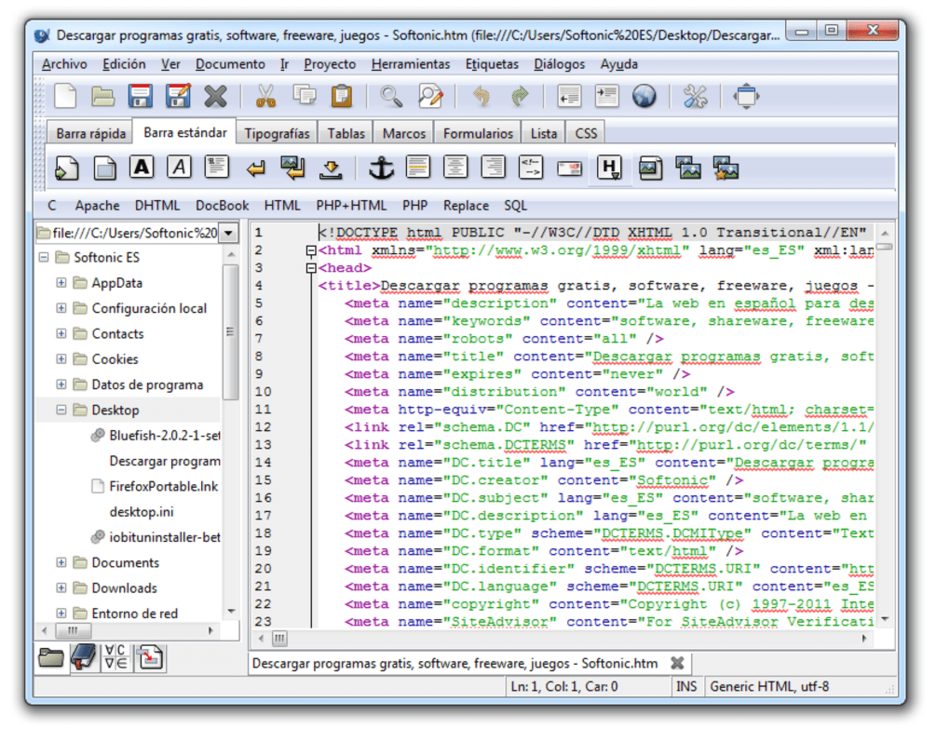
Task: Close the Softonic.htm document tab
Action: [x=677, y=663]
